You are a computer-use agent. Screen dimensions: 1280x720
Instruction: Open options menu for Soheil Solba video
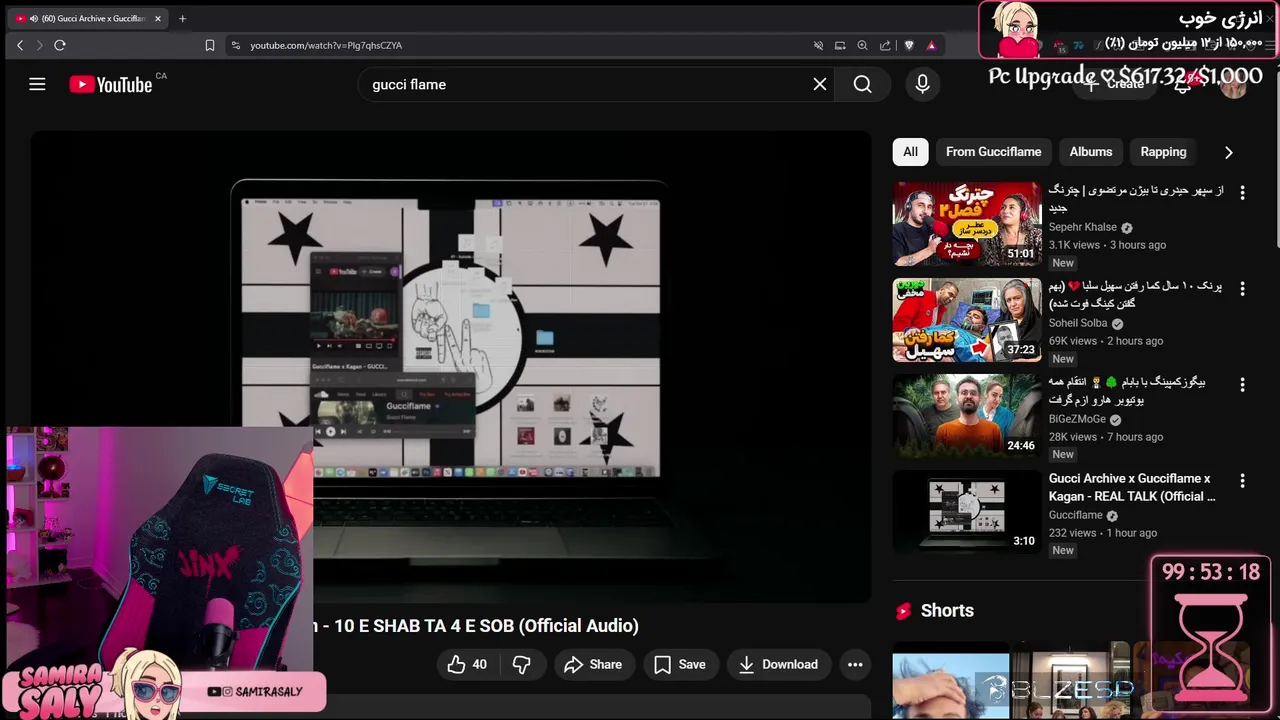[x=1242, y=288]
